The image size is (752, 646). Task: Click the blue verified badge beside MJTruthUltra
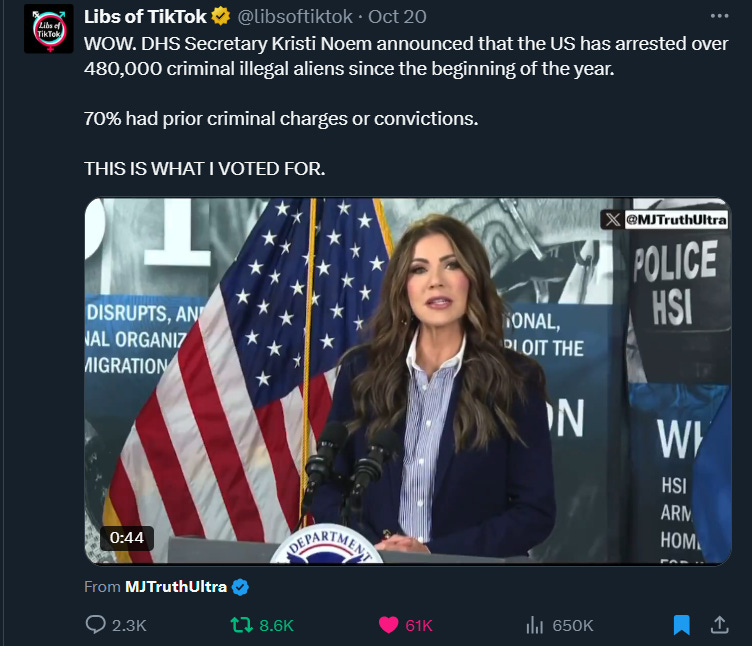click(240, 587)
